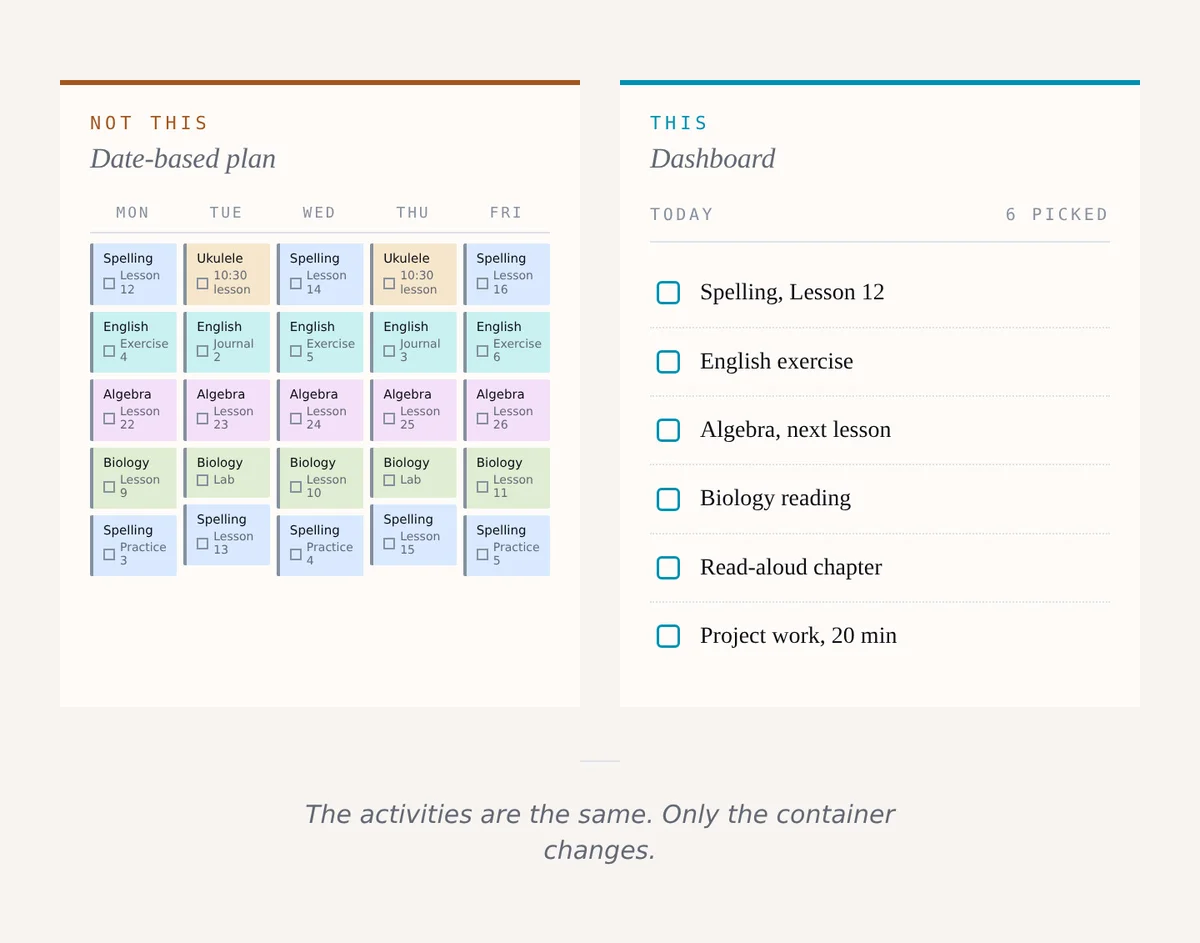1200x943 pixels.
Task: Tick the Spelling Lesson 15 checkbox
Action: [389, 544]
